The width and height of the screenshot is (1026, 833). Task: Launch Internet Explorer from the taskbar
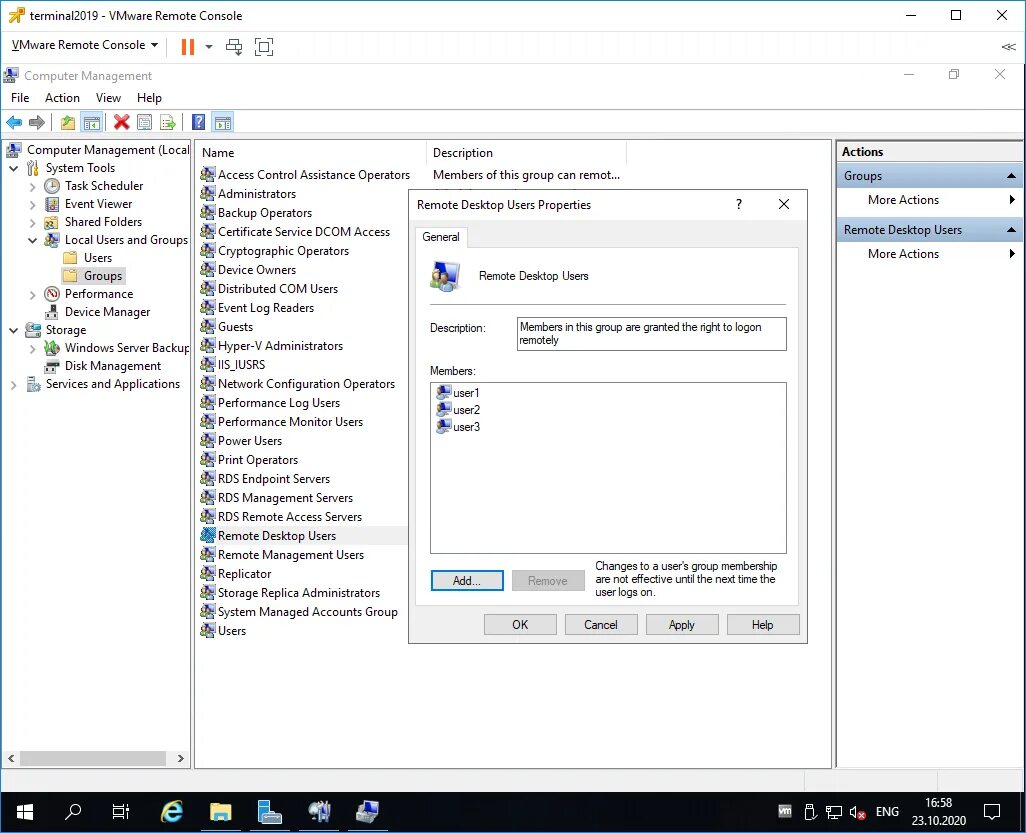(172, 812)
